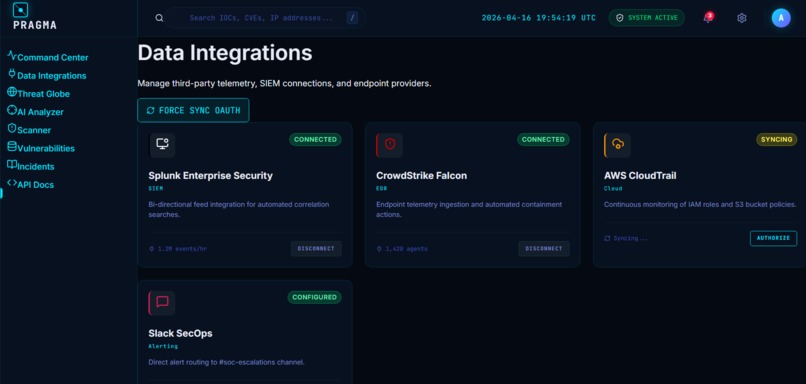Screen dimensions: 806x384
Task: Click the 1,428 agents stat
Action: (x=406, y=249)
